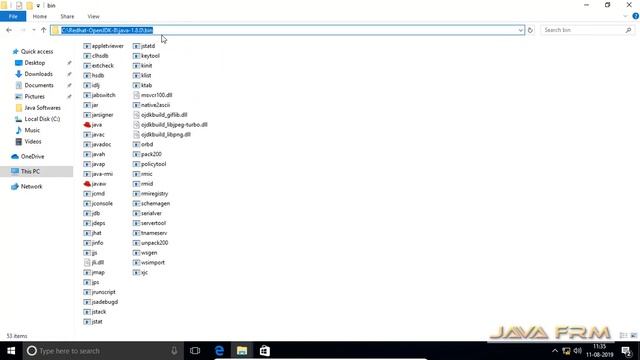Click the search magnifier icon

point(629,30)
